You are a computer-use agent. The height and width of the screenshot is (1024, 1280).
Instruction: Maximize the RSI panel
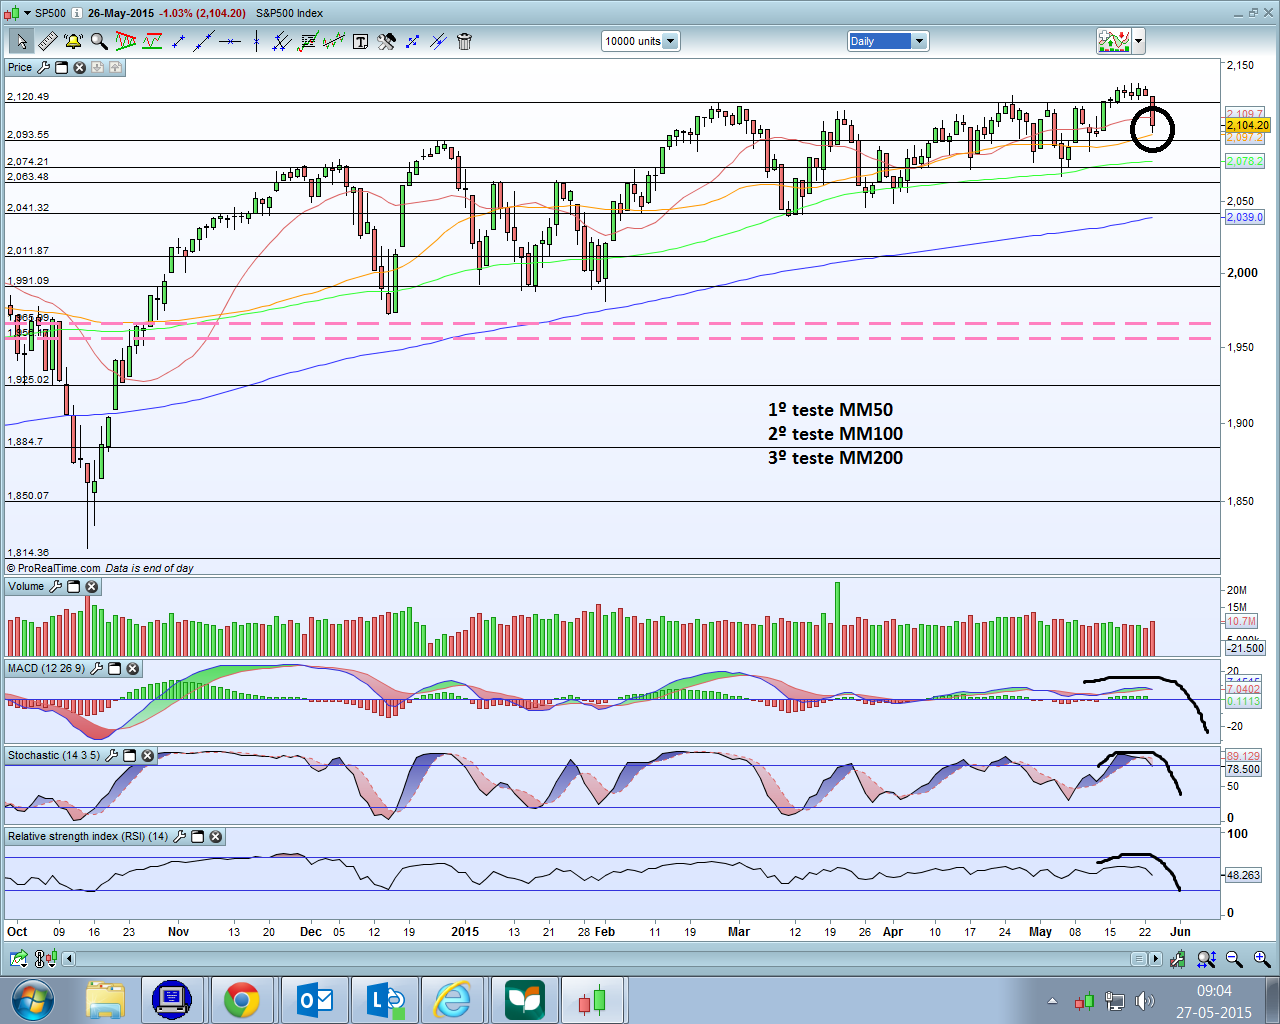[x=197, y=836]
